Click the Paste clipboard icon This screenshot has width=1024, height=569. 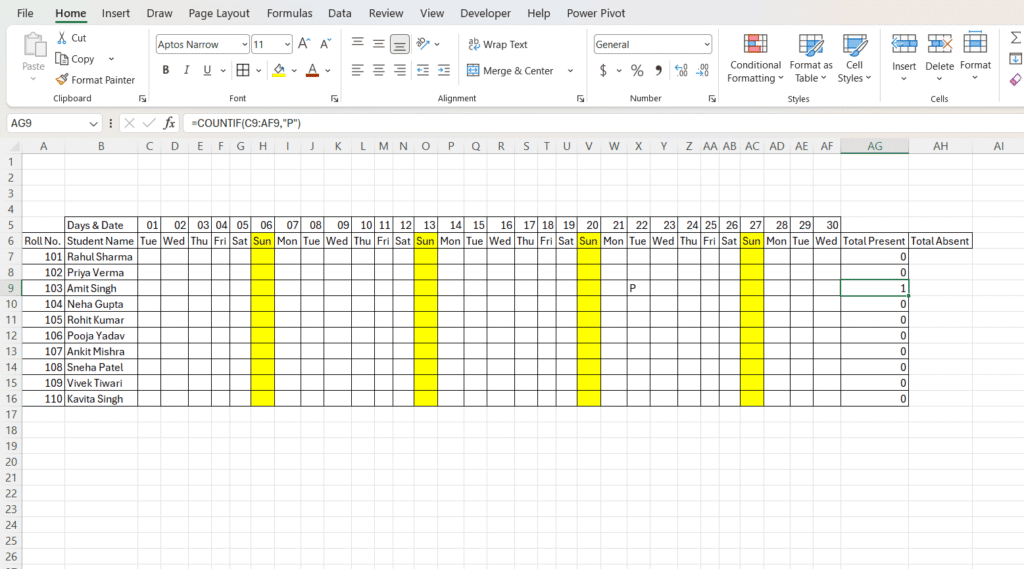pyautogui.click(x=33, y=46)
